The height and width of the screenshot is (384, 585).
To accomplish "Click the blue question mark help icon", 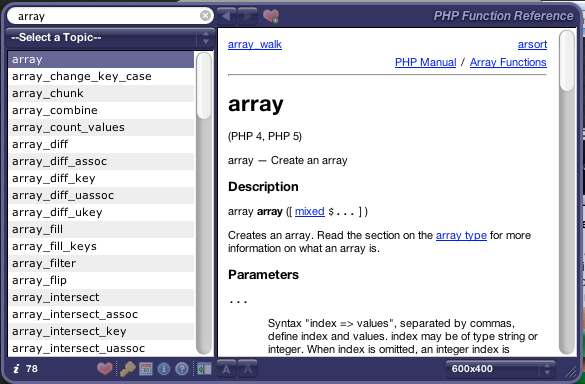I will (182, 369).
